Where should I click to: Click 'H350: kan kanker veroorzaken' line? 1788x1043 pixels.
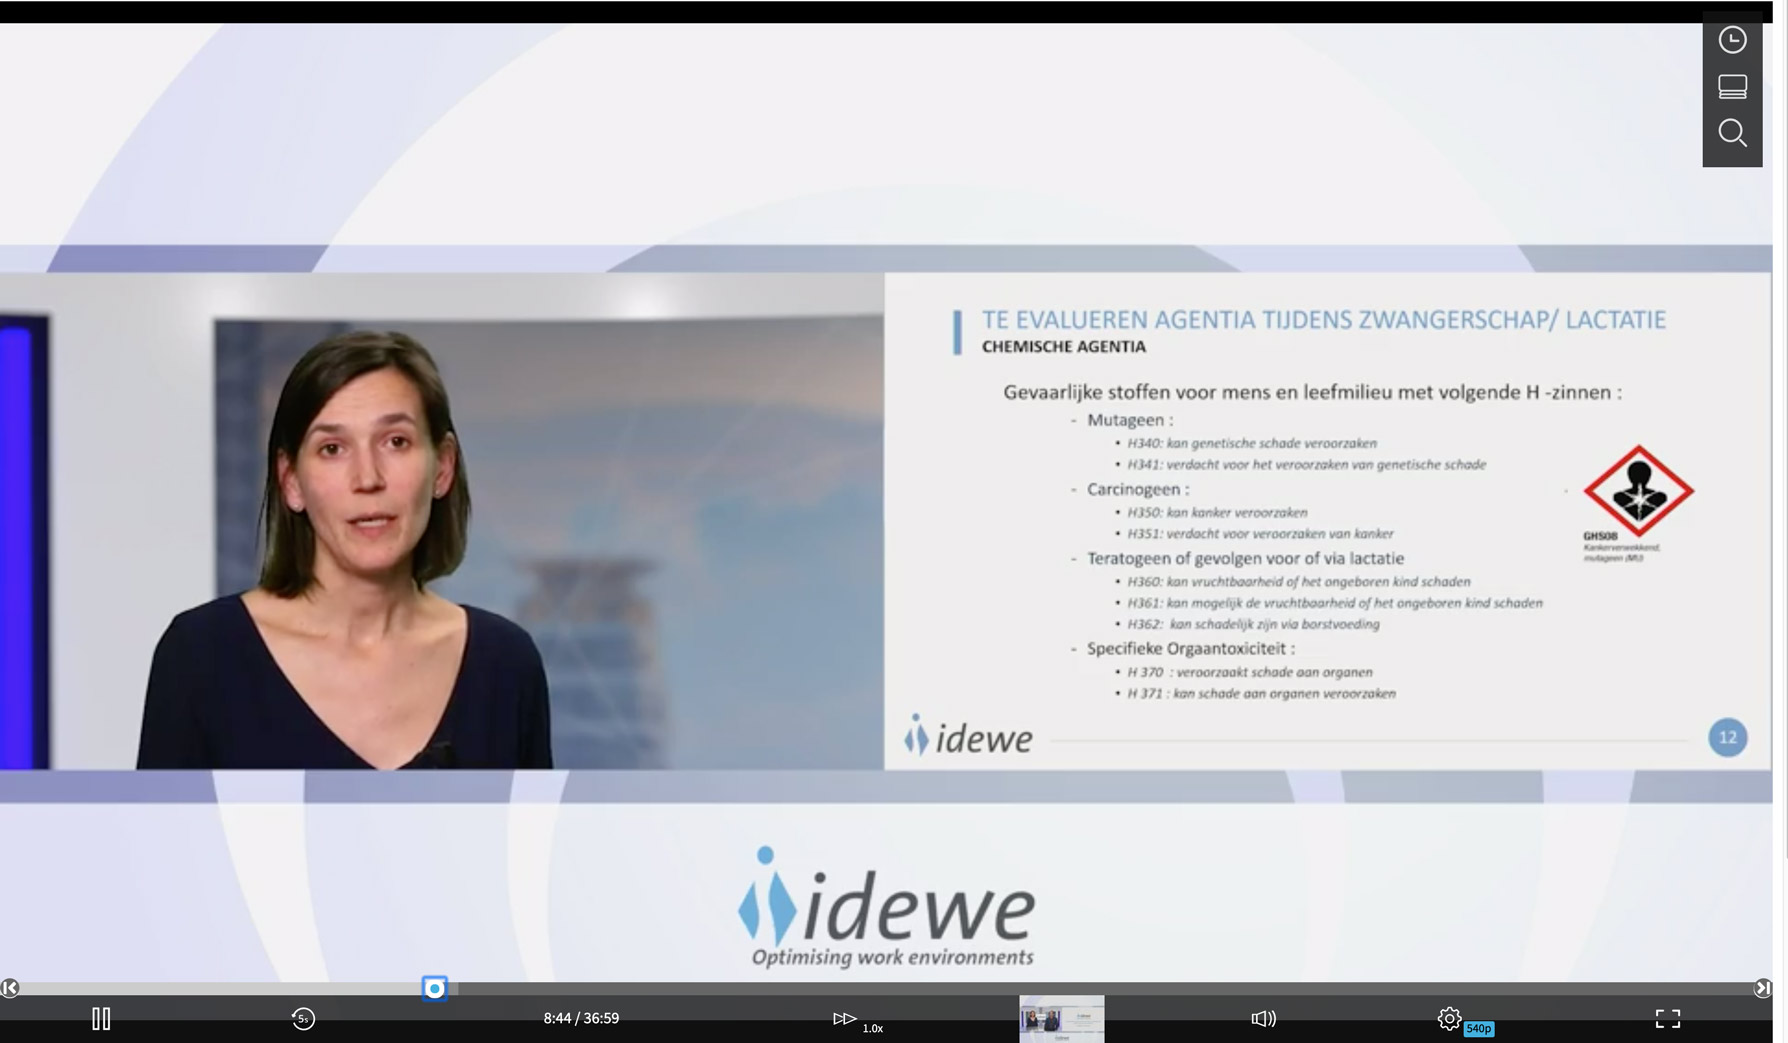tap(1217, 512)
